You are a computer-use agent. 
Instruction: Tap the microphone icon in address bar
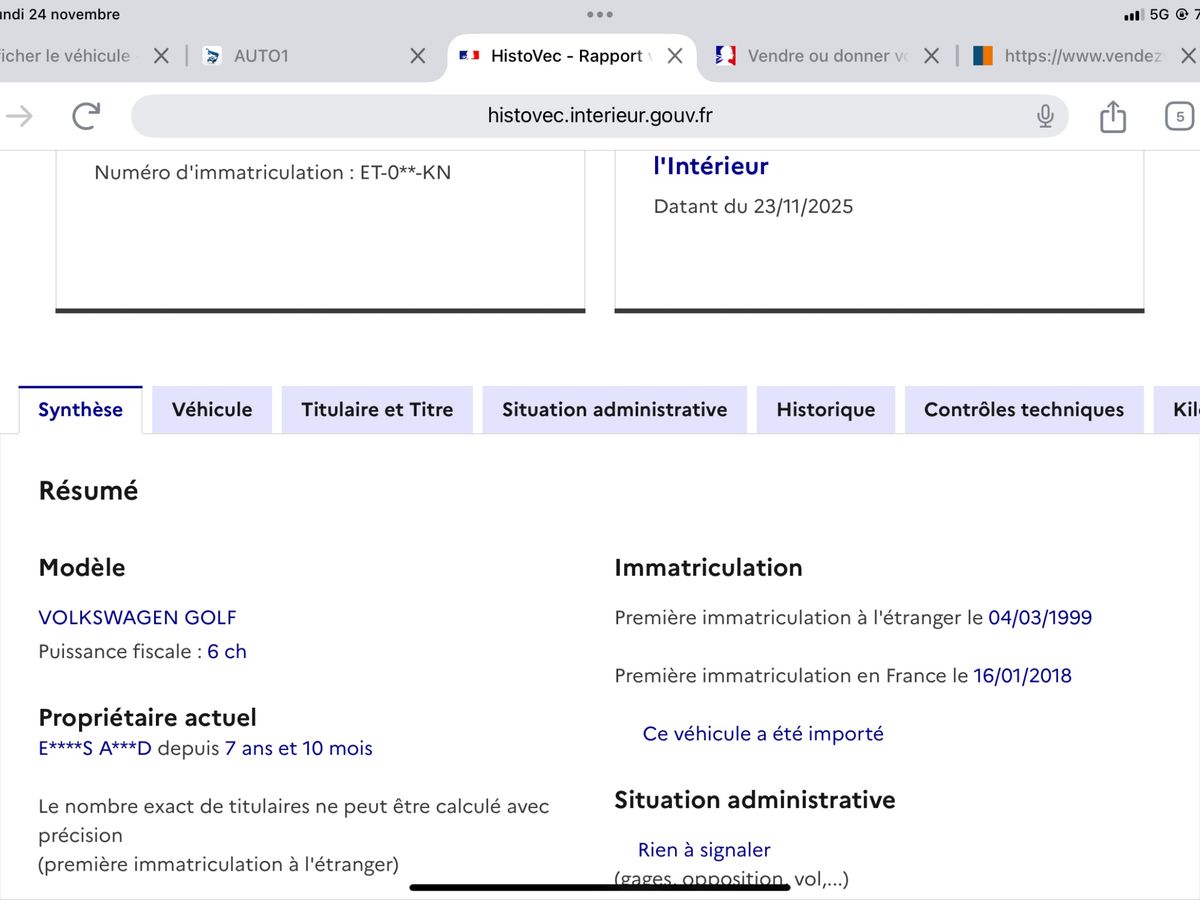(x=1045, y=116)
